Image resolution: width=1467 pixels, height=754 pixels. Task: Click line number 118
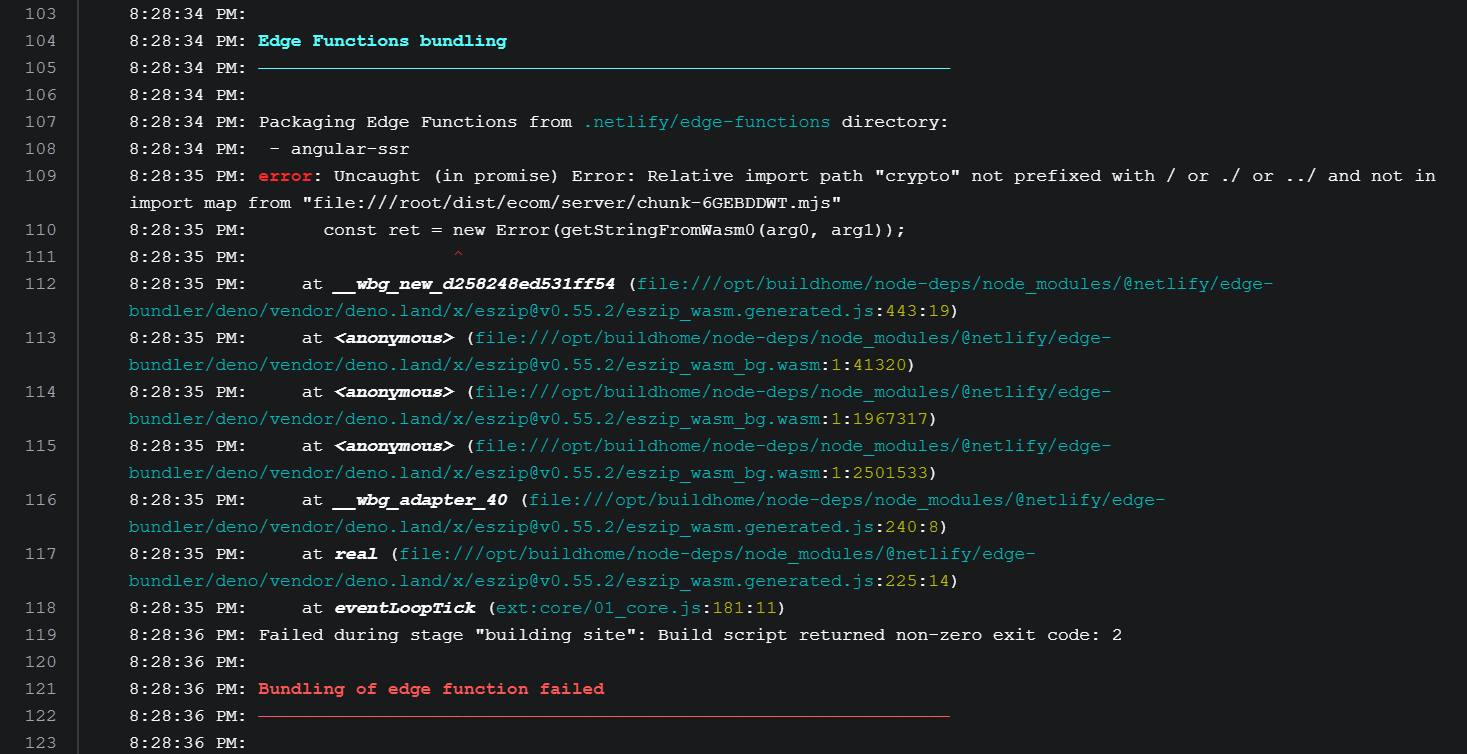click(x=40, y=608)
